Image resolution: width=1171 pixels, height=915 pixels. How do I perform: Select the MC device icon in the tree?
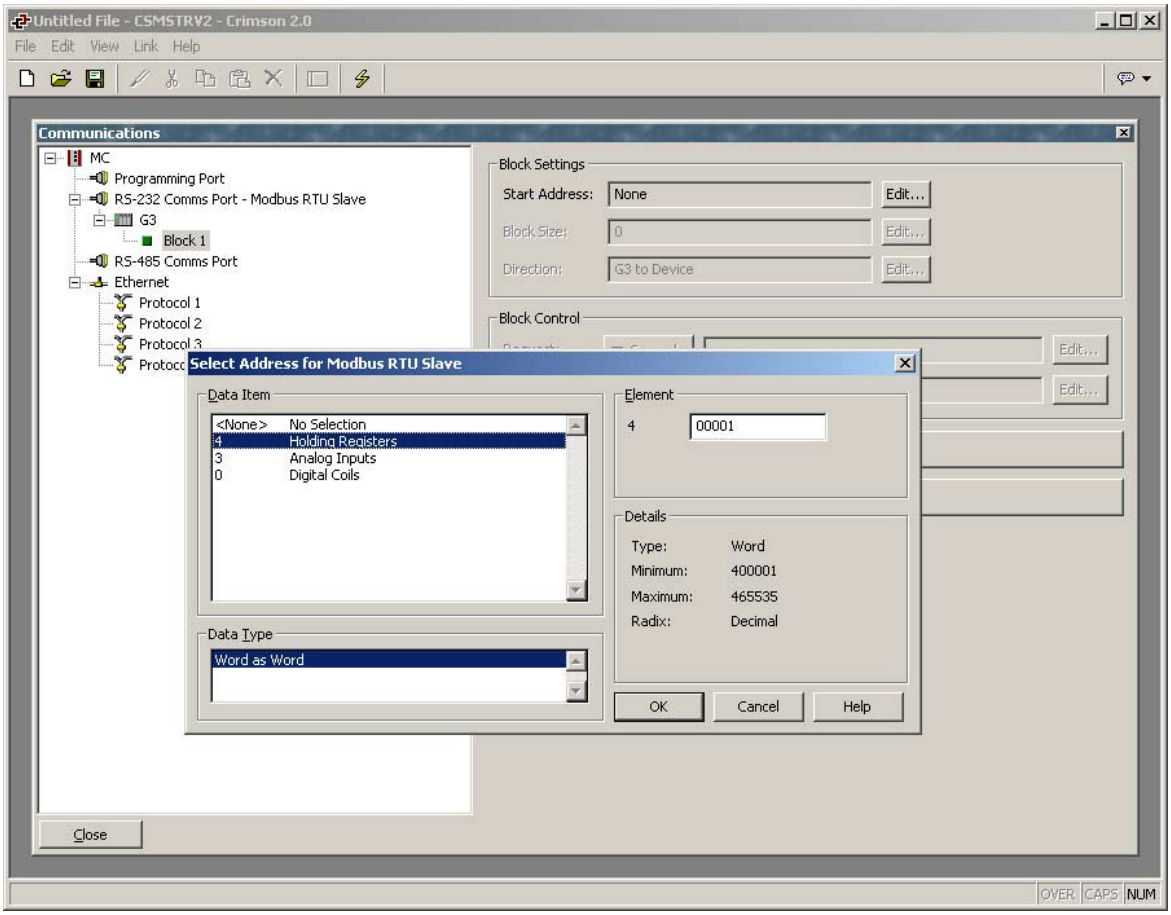(75, 158)
